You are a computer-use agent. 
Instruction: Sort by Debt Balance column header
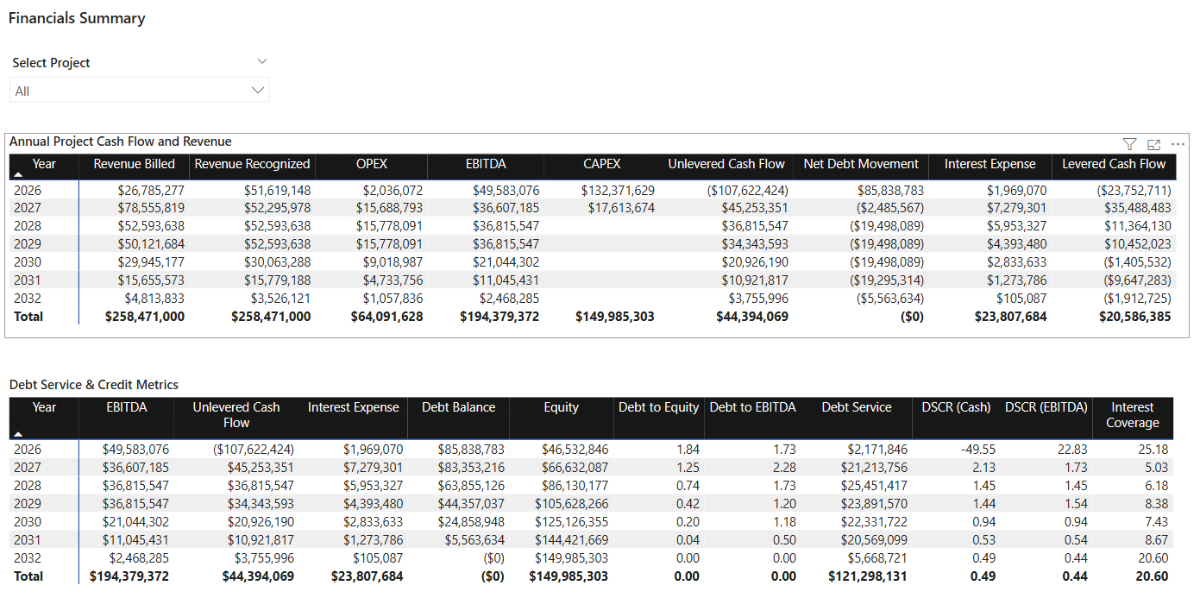point(458,408)
